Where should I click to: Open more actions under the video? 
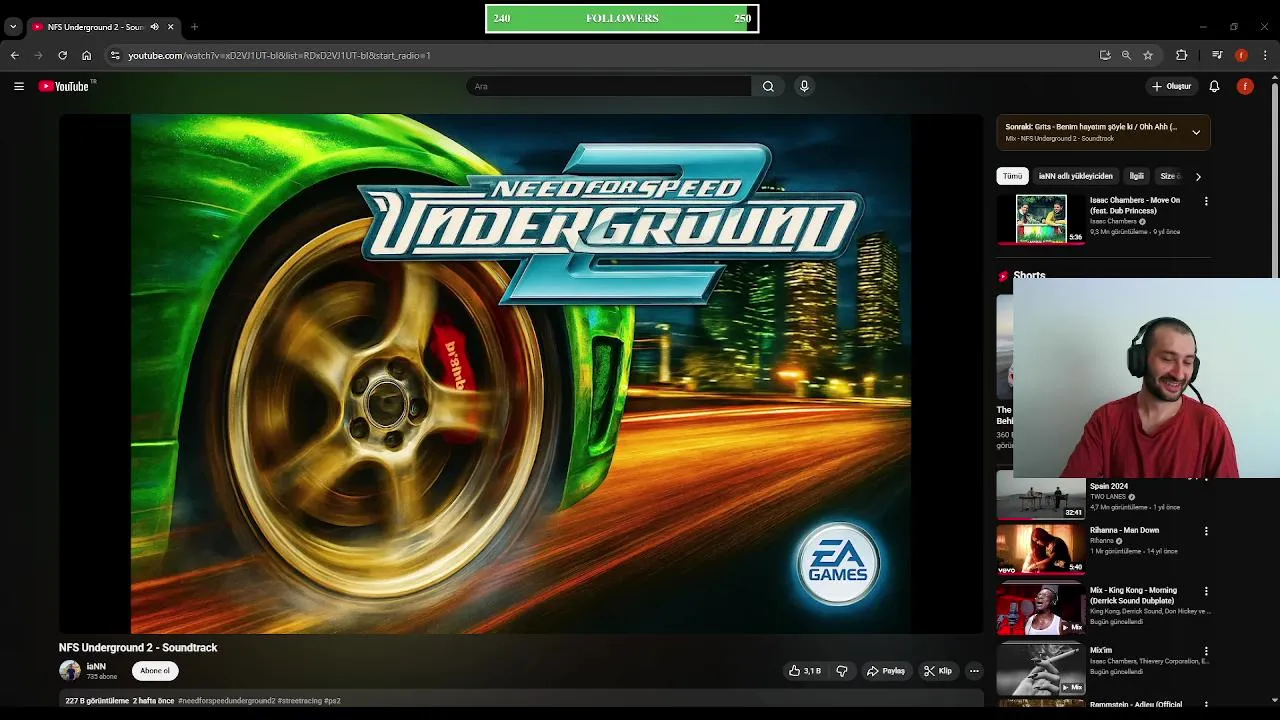click(x=974, y=671)
